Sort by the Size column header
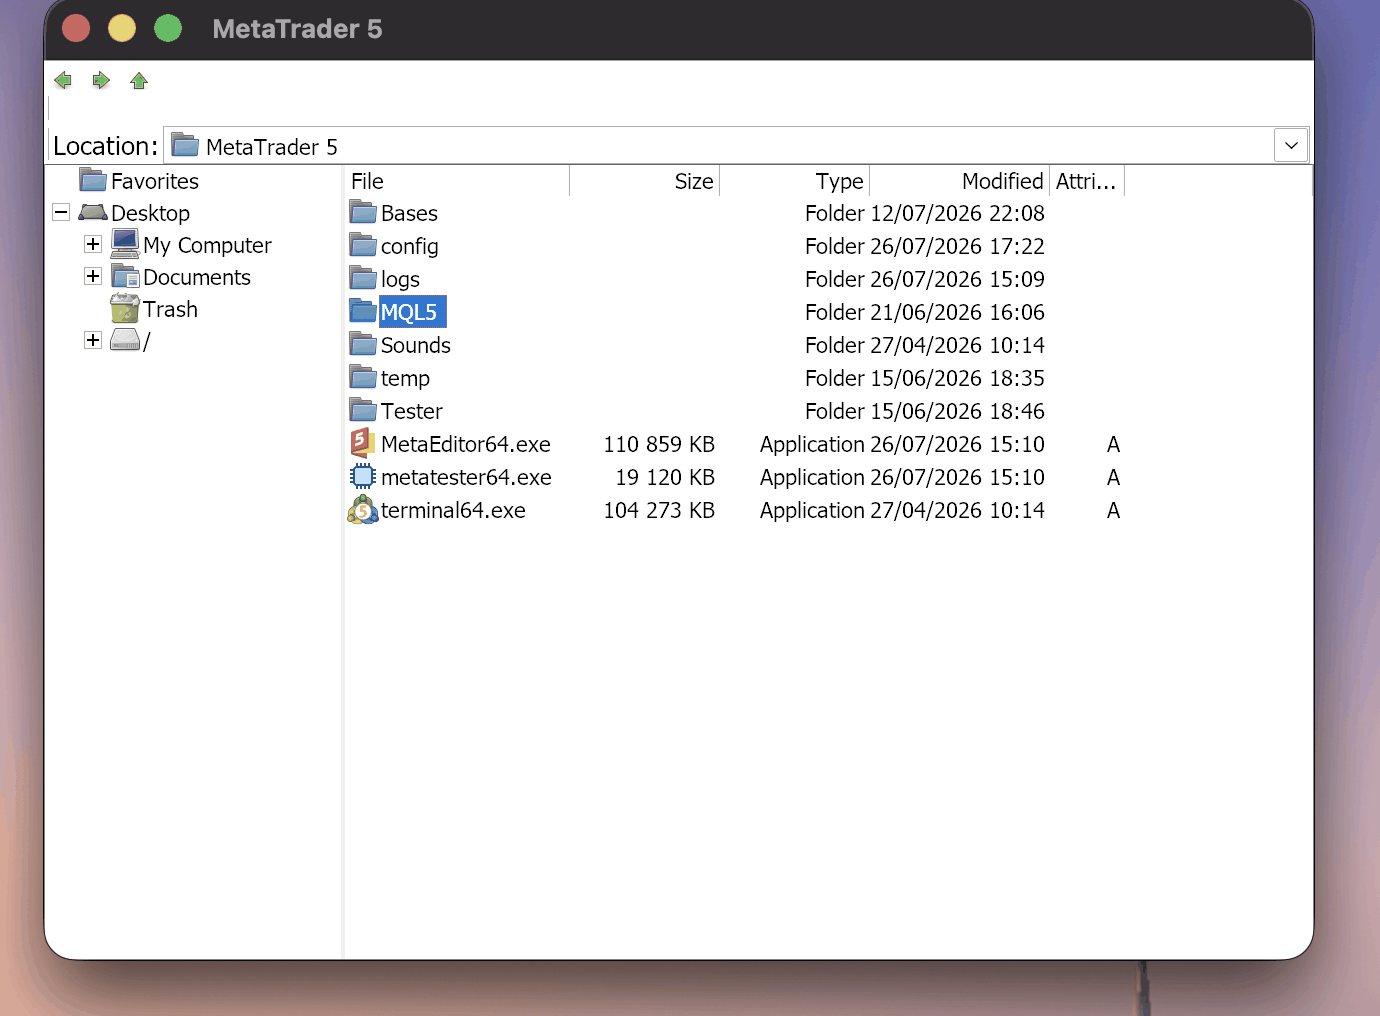This screenshot has width=1380, height=1016. [645, 181]
